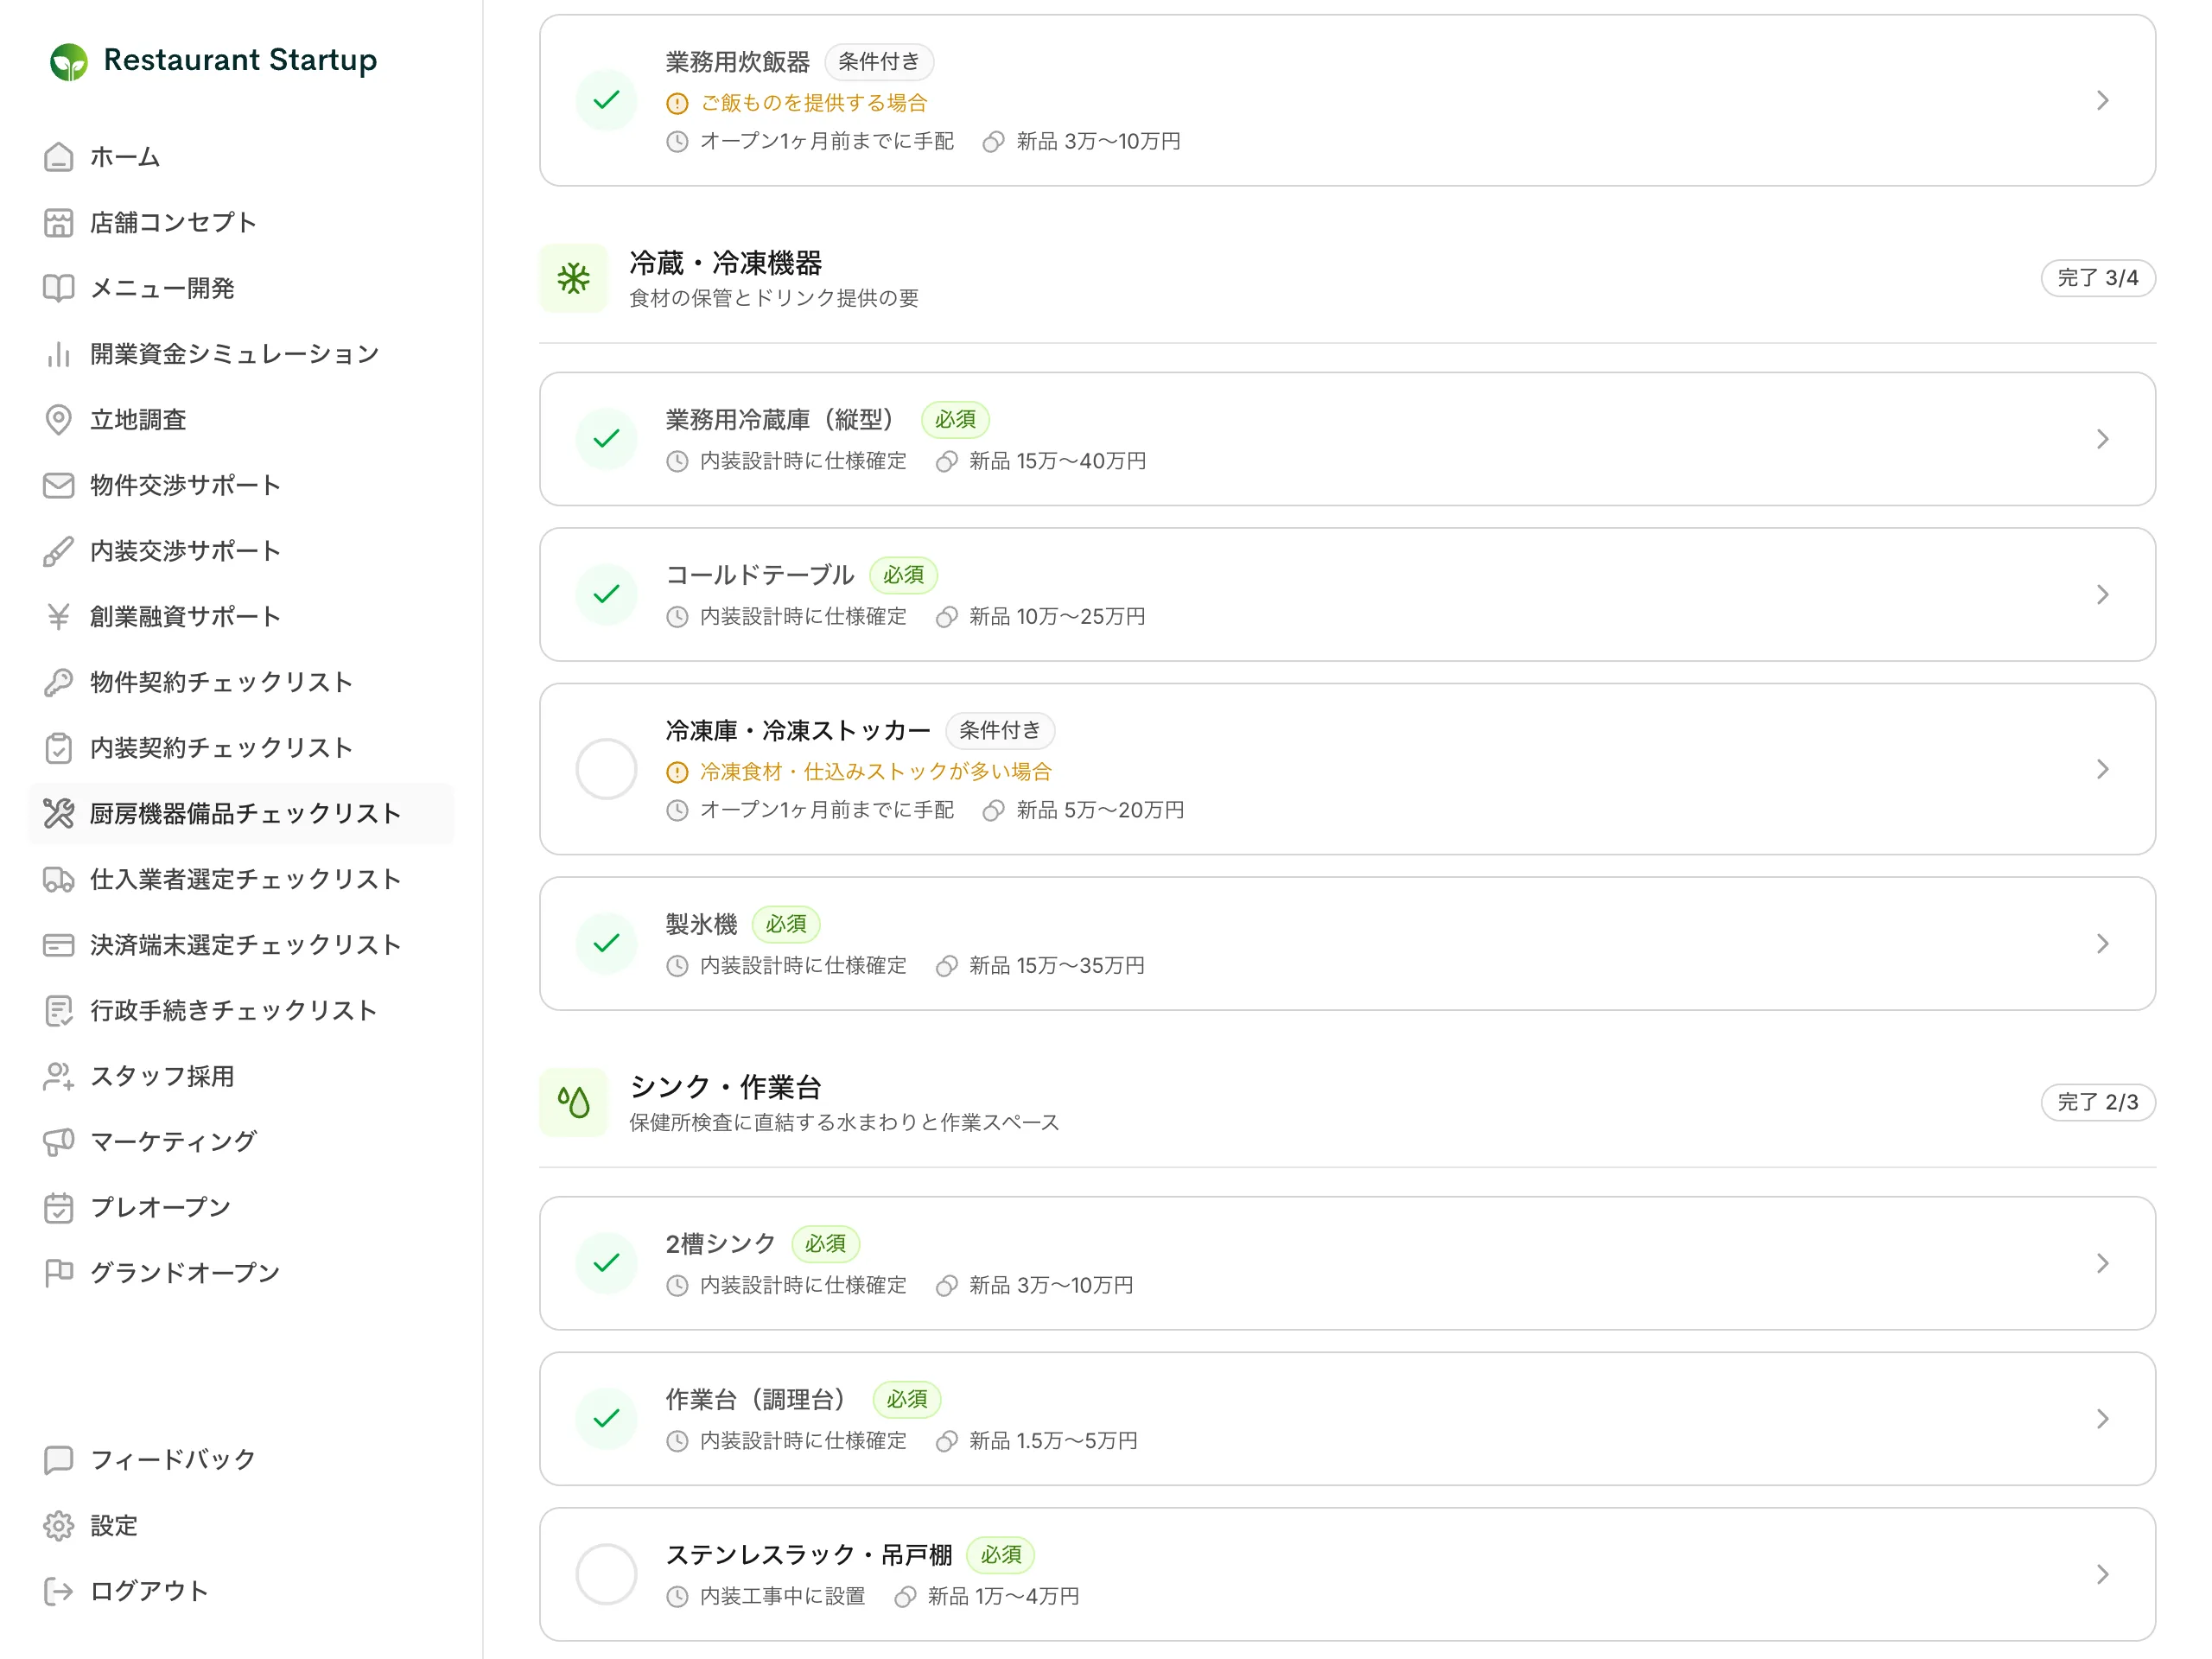Screen dimensions: 2212x1659
Task: Check the unchecked 冷凍庫・冷凍ストッカー circle
Action: point(606,769)
